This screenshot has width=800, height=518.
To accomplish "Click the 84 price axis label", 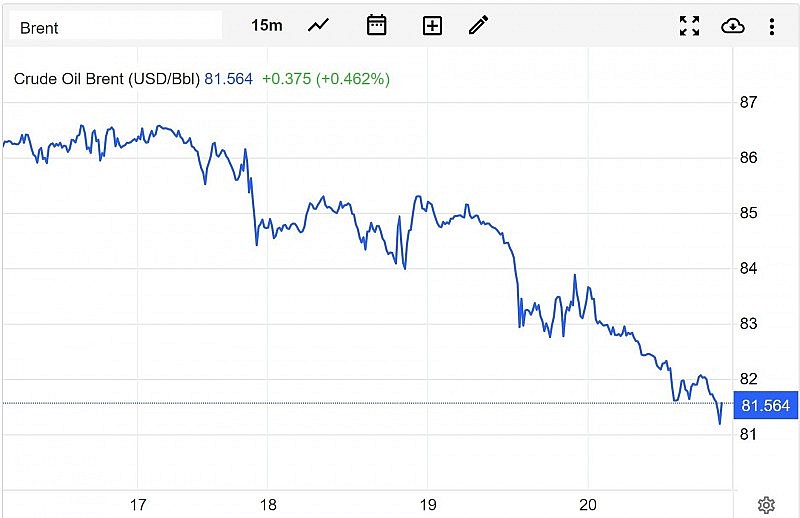I will click(748, 268).
